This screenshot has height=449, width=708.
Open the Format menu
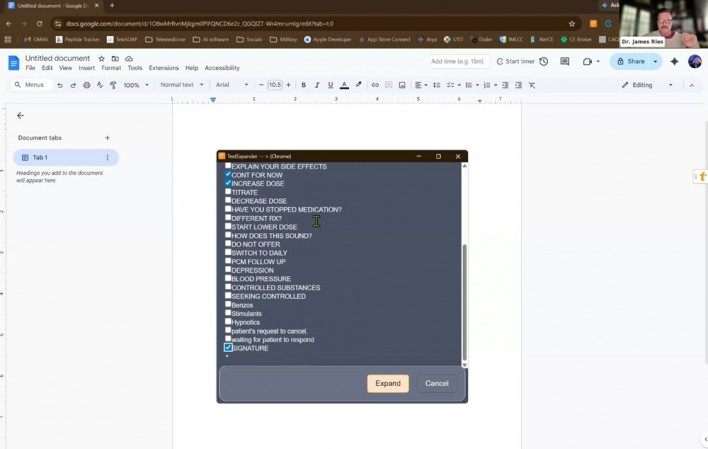(x=111, y=68)
